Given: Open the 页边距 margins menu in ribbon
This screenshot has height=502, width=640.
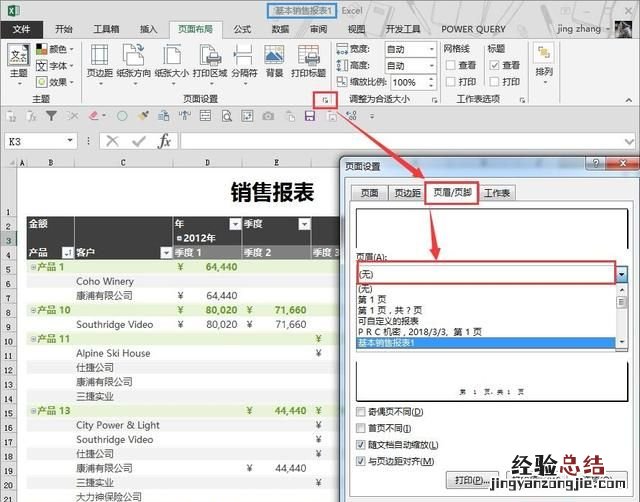Looking at the screenshot, I should (99, 60).
